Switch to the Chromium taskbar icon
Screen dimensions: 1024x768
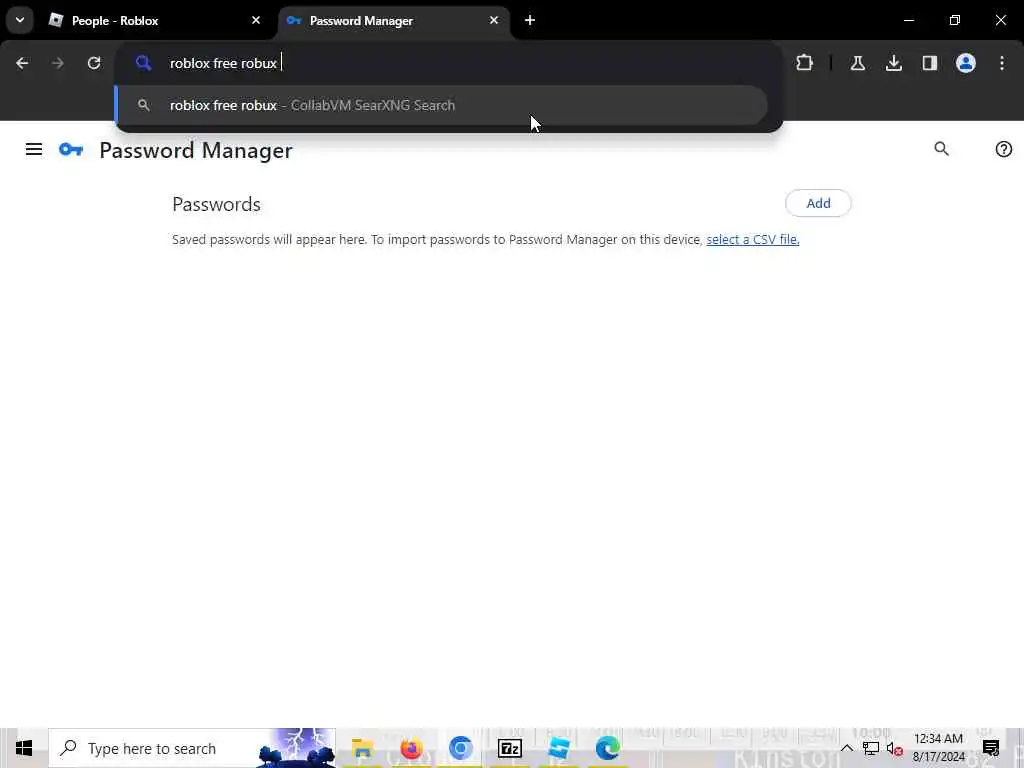point(460,748)
